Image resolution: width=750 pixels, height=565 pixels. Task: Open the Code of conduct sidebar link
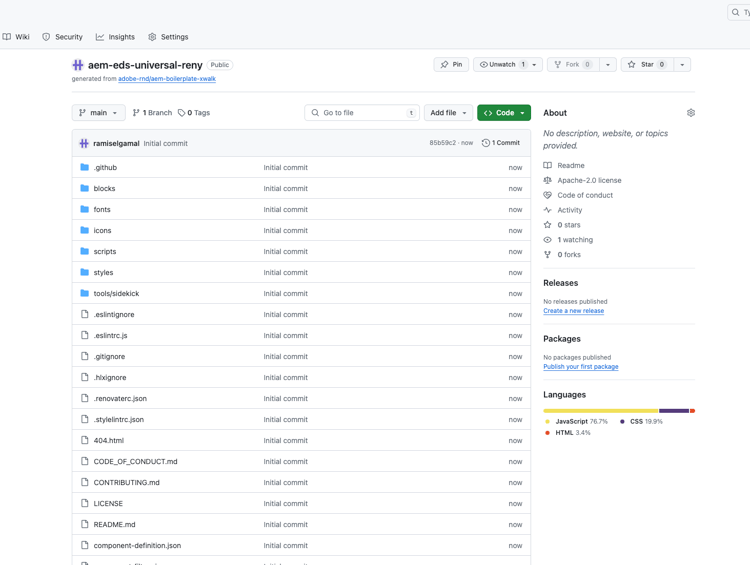tap(585, 195)
